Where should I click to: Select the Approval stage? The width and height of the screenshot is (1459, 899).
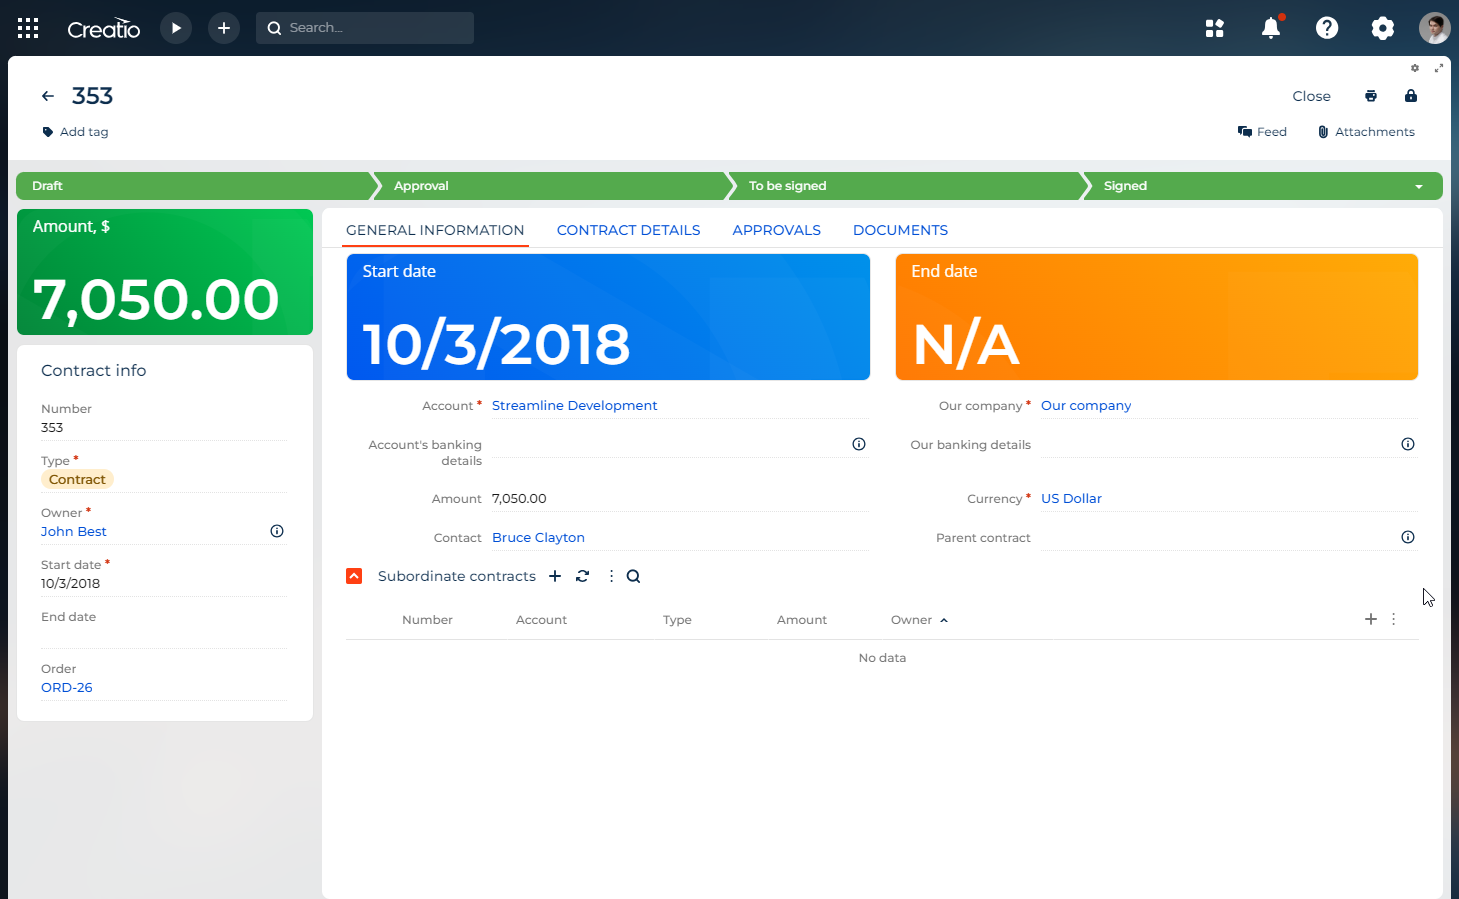(x=550, y=186)
